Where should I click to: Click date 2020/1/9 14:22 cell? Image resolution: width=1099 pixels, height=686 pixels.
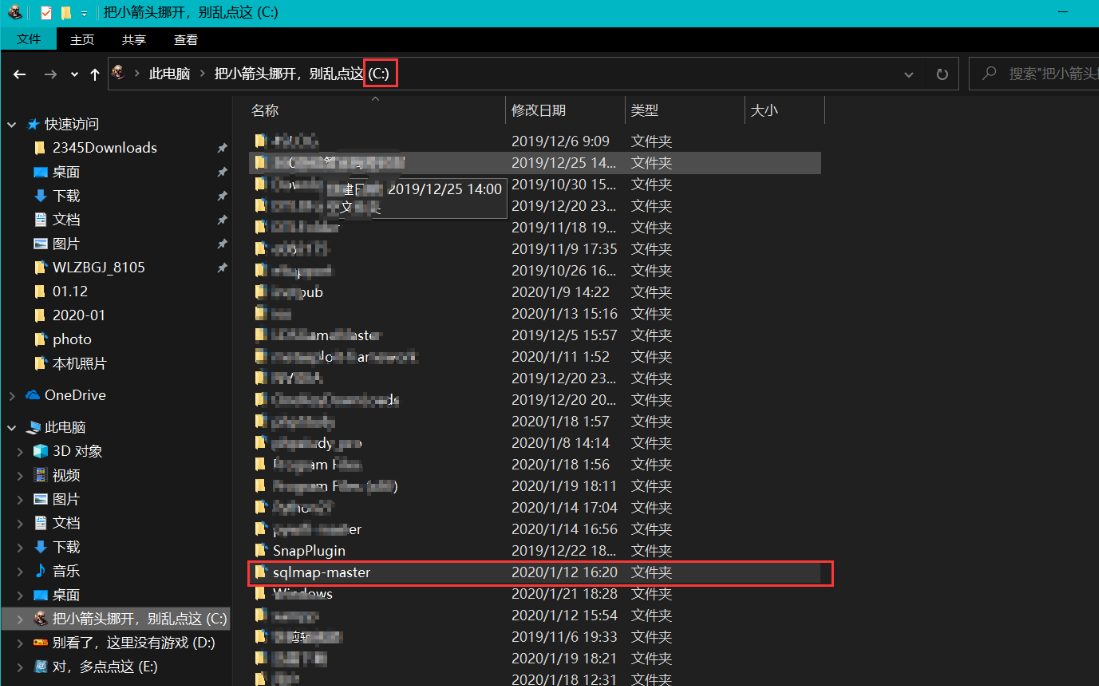point(560,292)
